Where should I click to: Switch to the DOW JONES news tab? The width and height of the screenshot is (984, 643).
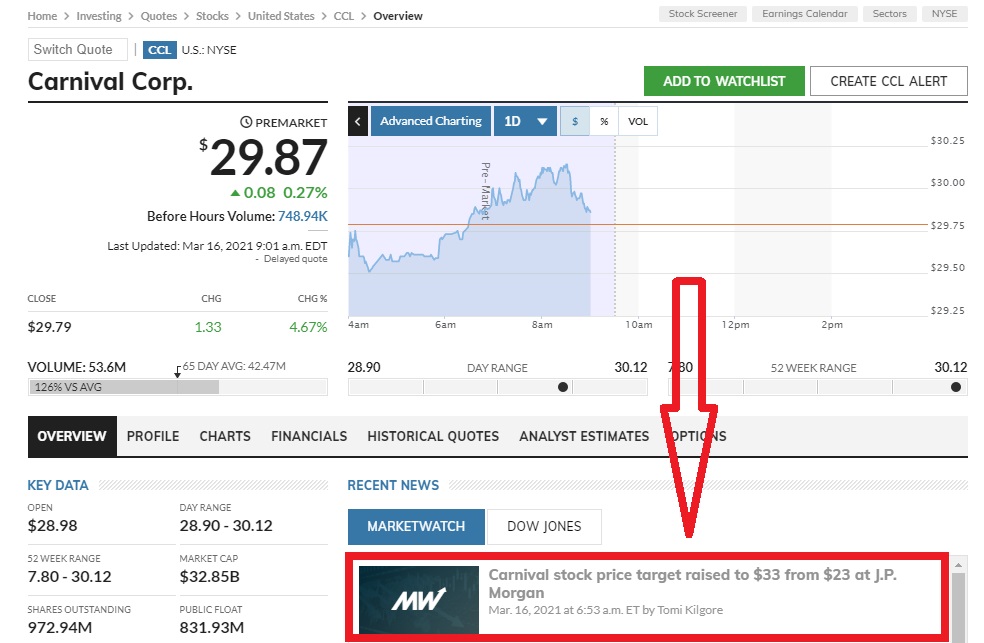click(544, 527)
